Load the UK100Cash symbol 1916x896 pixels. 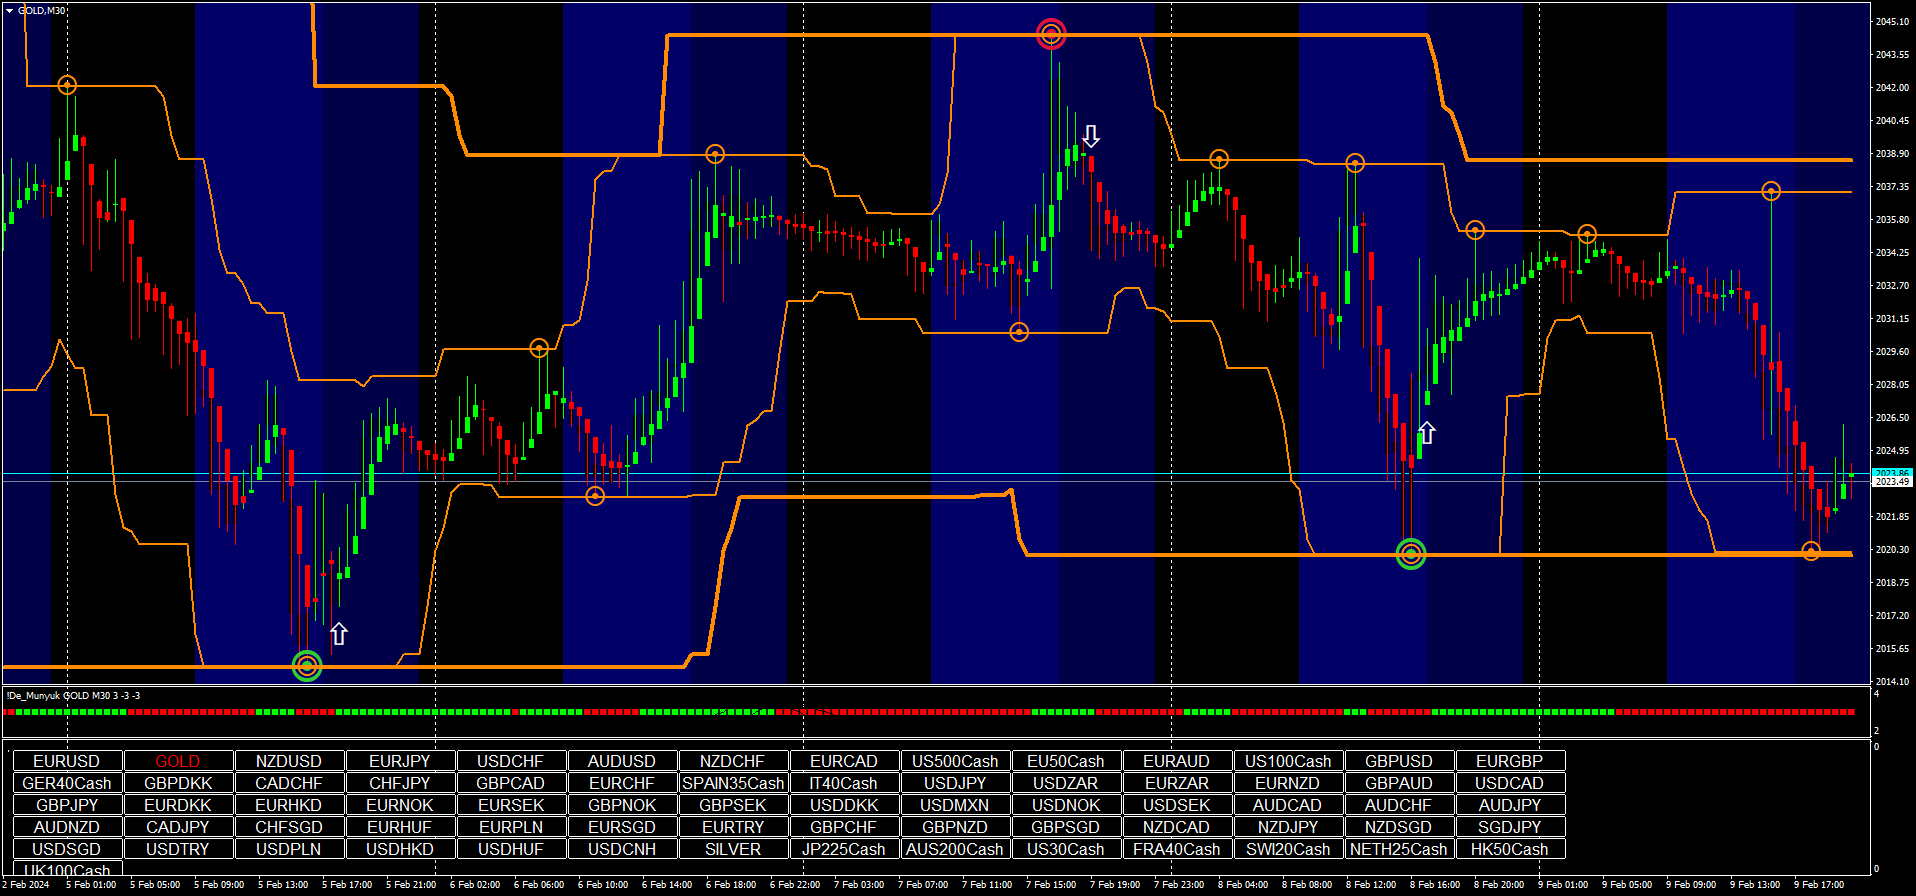pos(67,870)
